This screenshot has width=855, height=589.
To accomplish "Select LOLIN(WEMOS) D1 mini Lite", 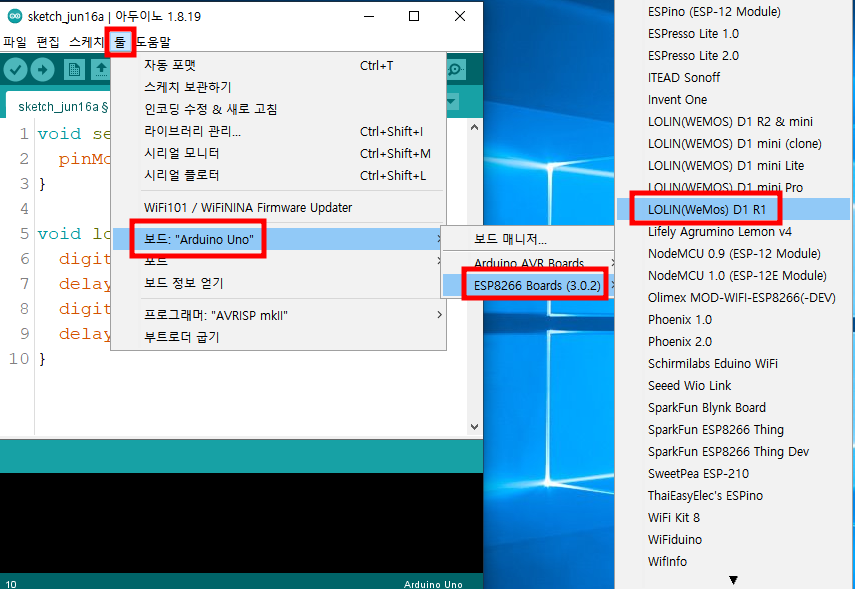I will (733, 166).
